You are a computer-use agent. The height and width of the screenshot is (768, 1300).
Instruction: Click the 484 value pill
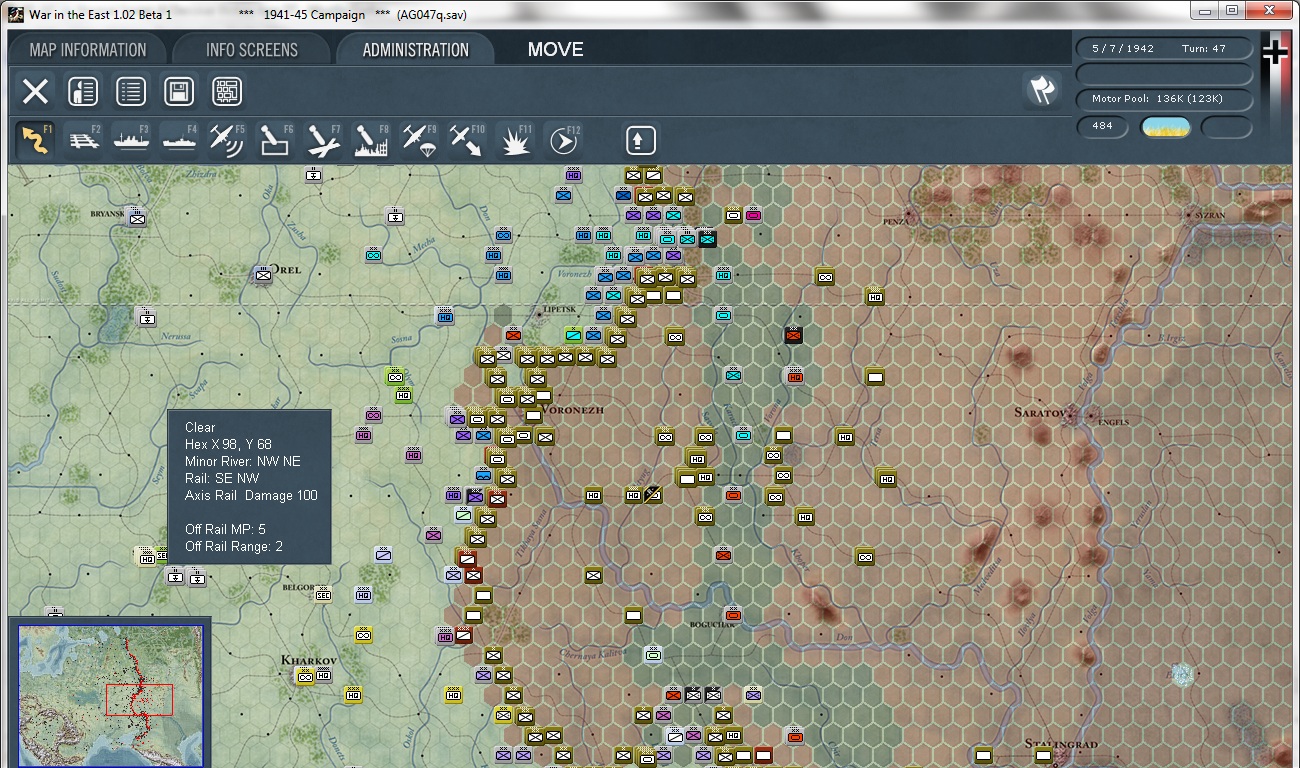pos(1103,127)
